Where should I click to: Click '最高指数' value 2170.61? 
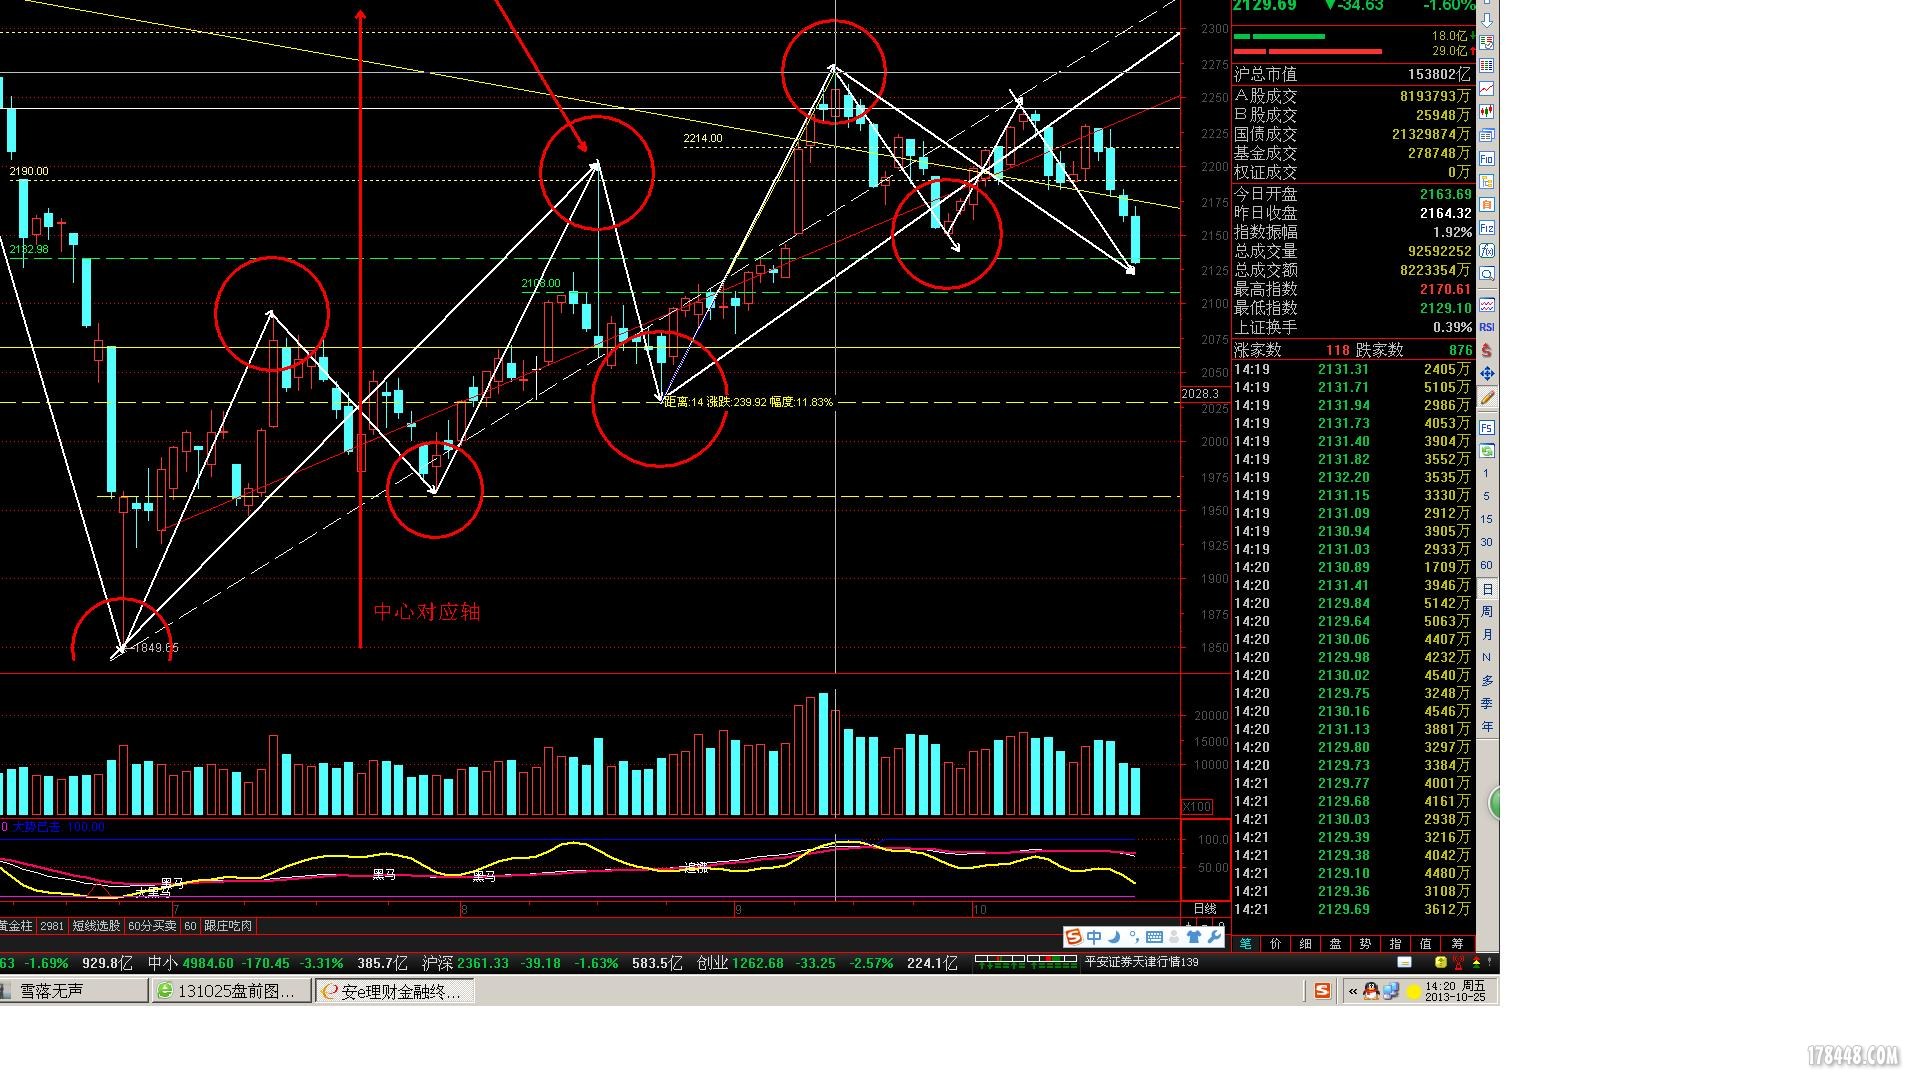tap(1445, 289)
